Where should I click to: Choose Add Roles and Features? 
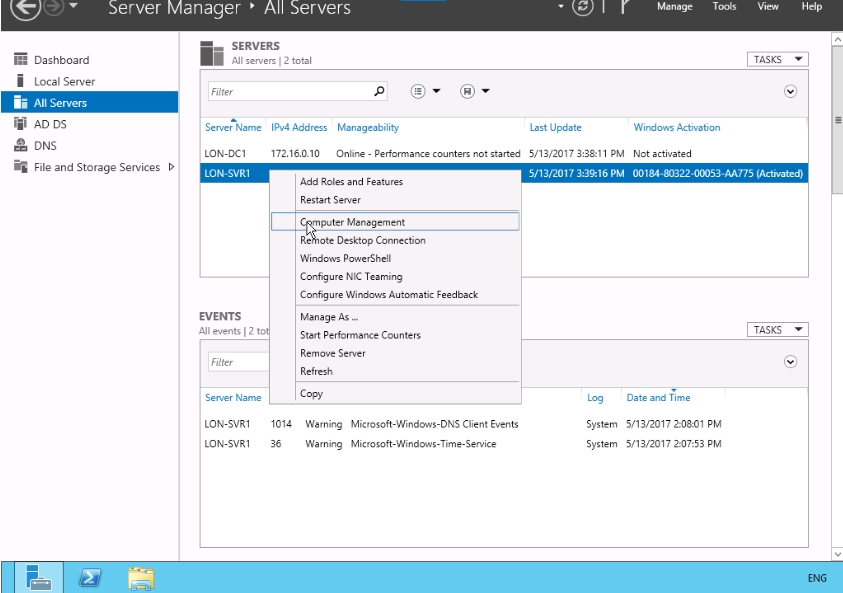[395, 182]
